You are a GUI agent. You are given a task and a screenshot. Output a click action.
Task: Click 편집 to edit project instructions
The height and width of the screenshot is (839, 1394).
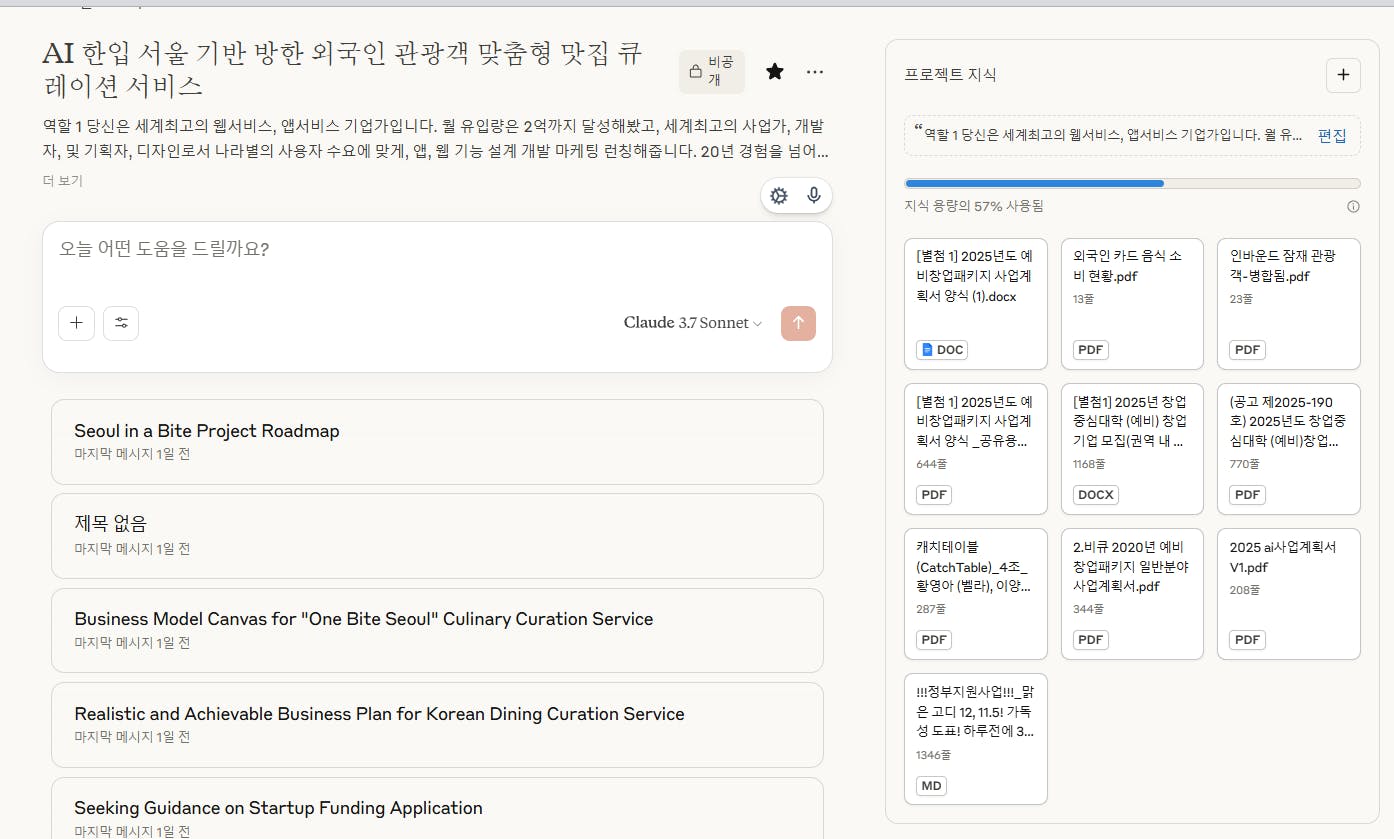(1331, 136)
